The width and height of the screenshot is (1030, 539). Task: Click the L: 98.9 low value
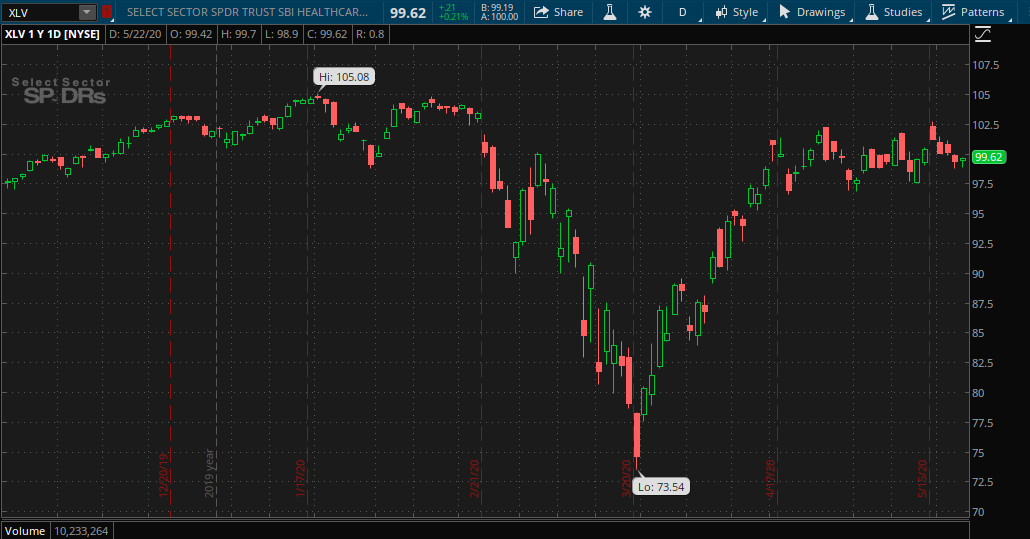[282, 34]
